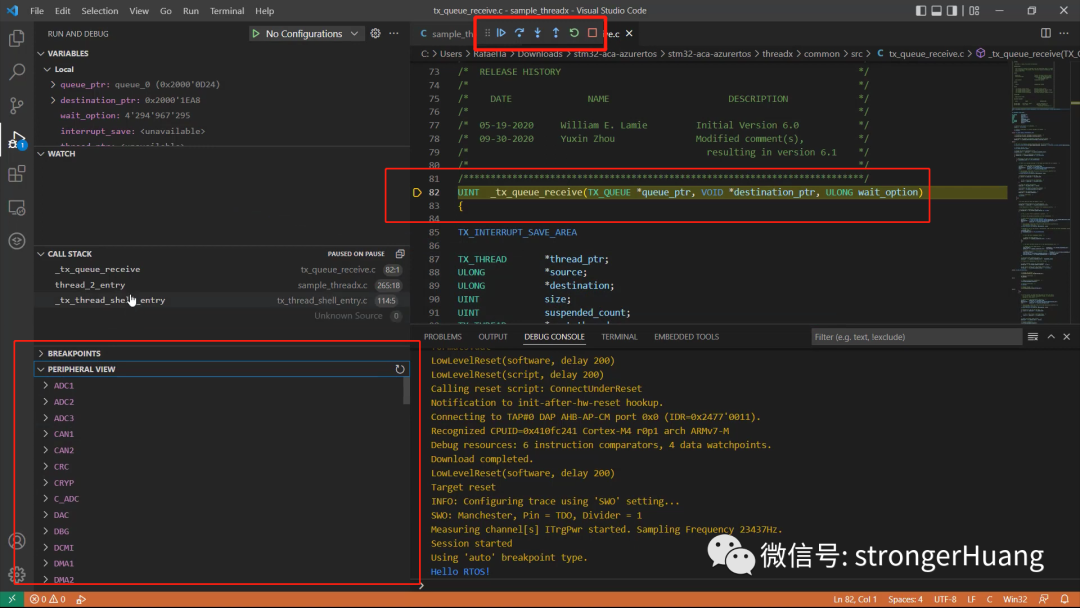Image resolution: width=1080 pixels, height=608 pixels.
Task: Click the Ln 82, Col 1 status entry
Action: 854,599
